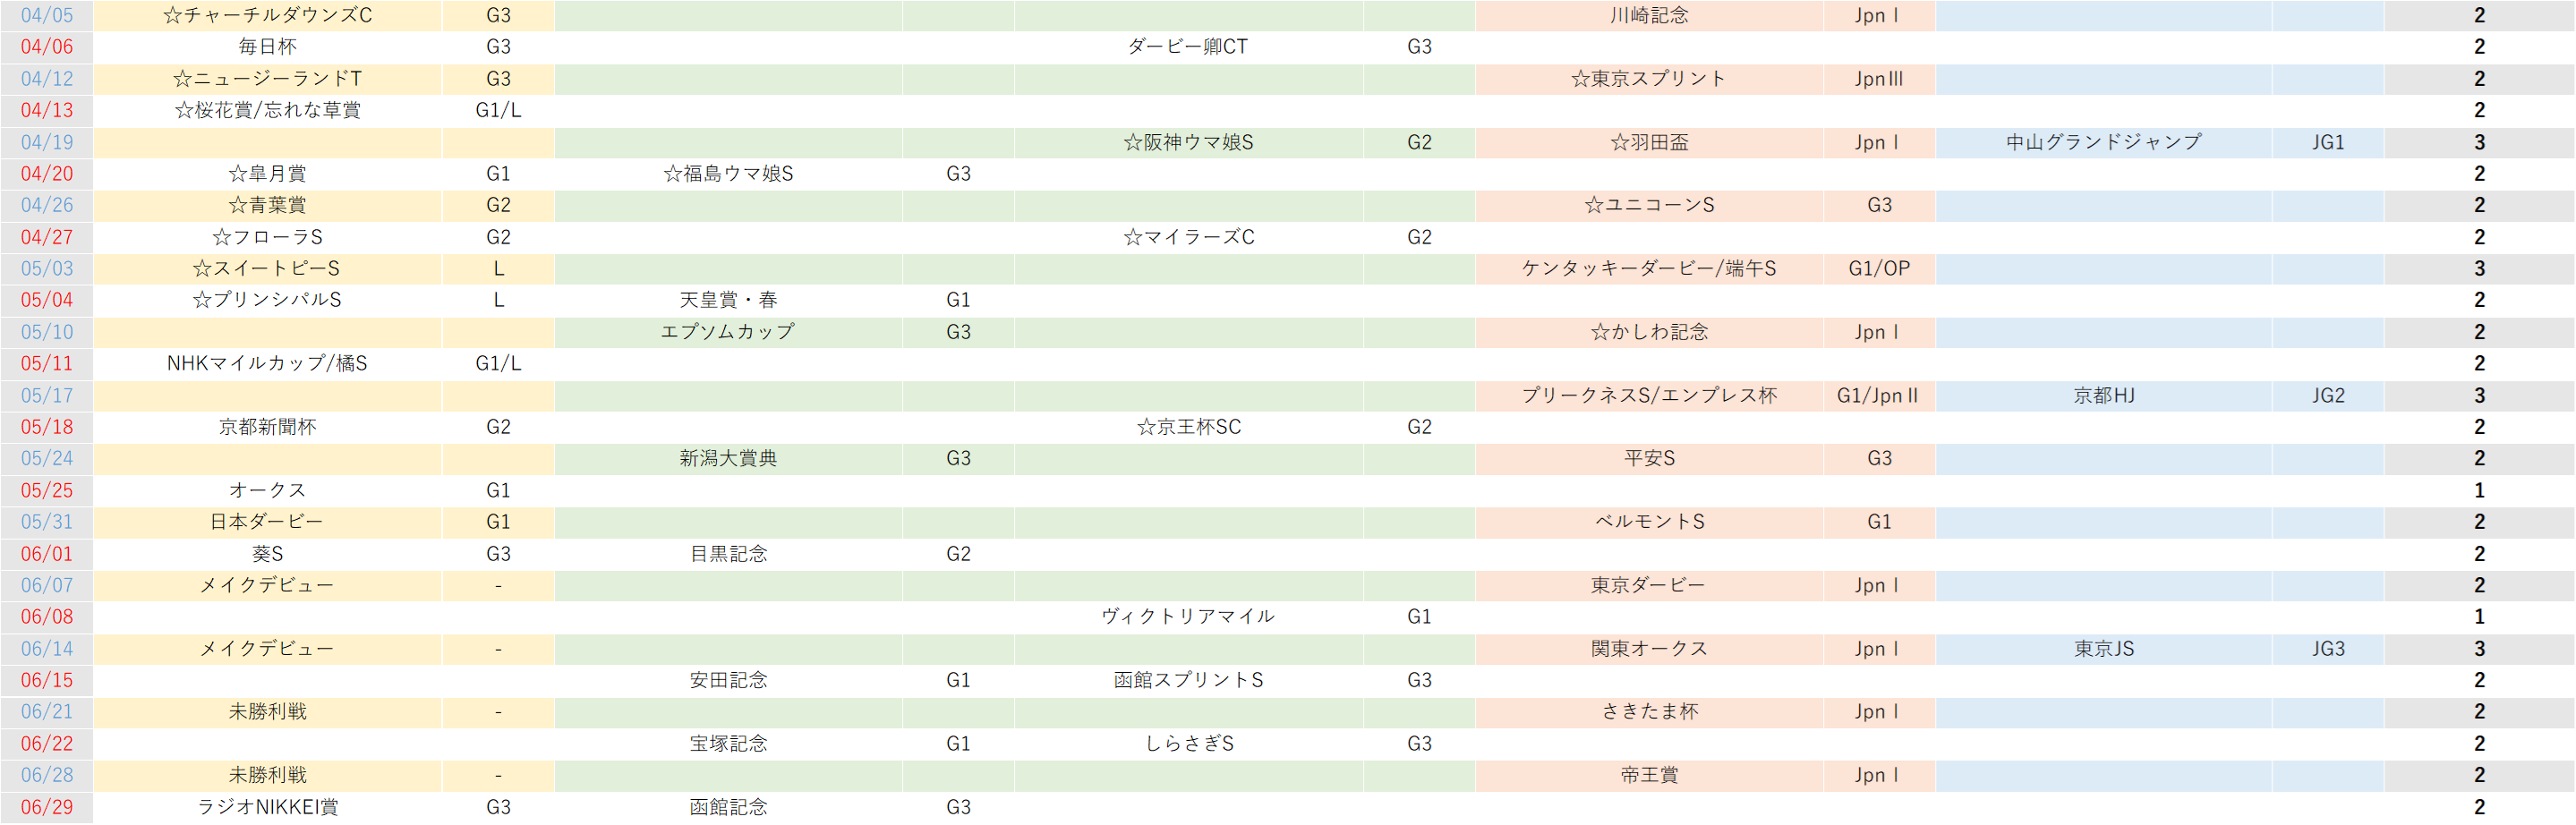2576x825 pixels.
Task: Click the ベルモントS cell
Action: [1649, 521]
